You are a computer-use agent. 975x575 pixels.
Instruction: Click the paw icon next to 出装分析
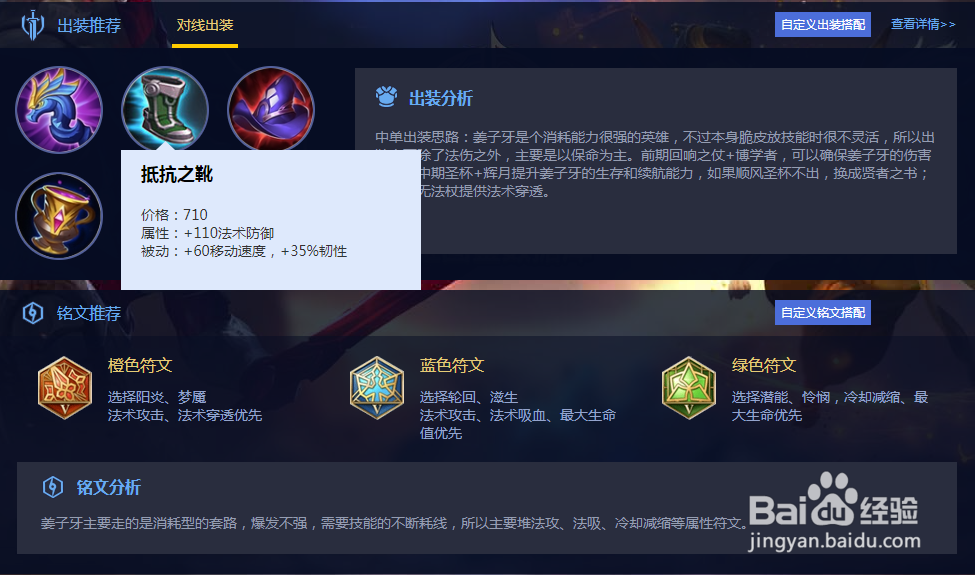click(386, 97)
